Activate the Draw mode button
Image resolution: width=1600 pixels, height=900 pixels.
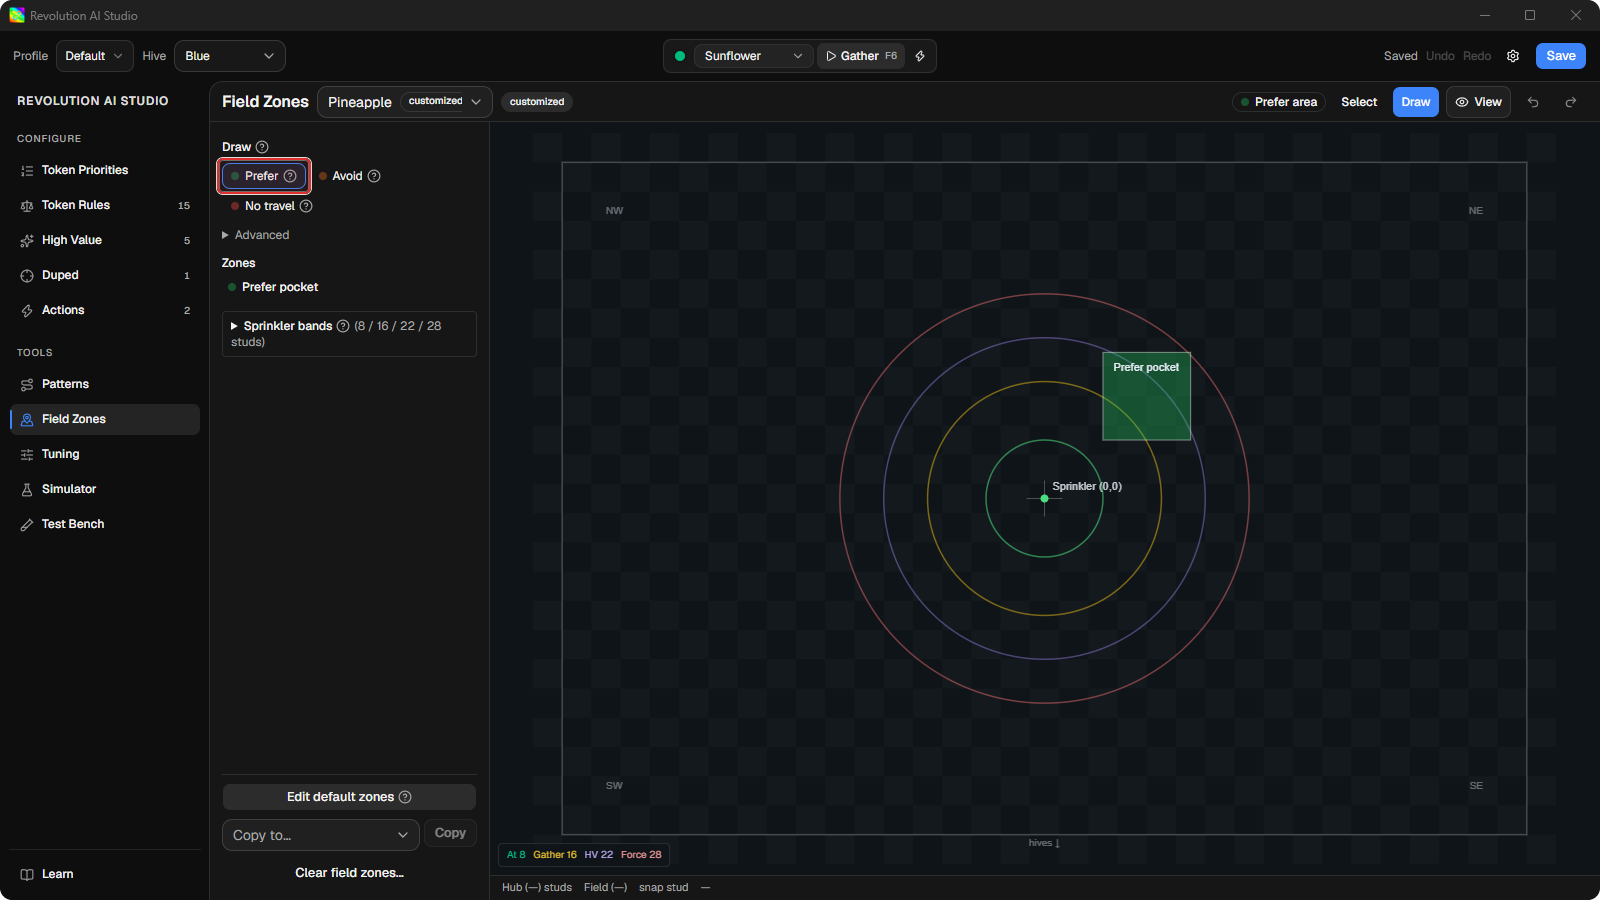point(1416,102)
